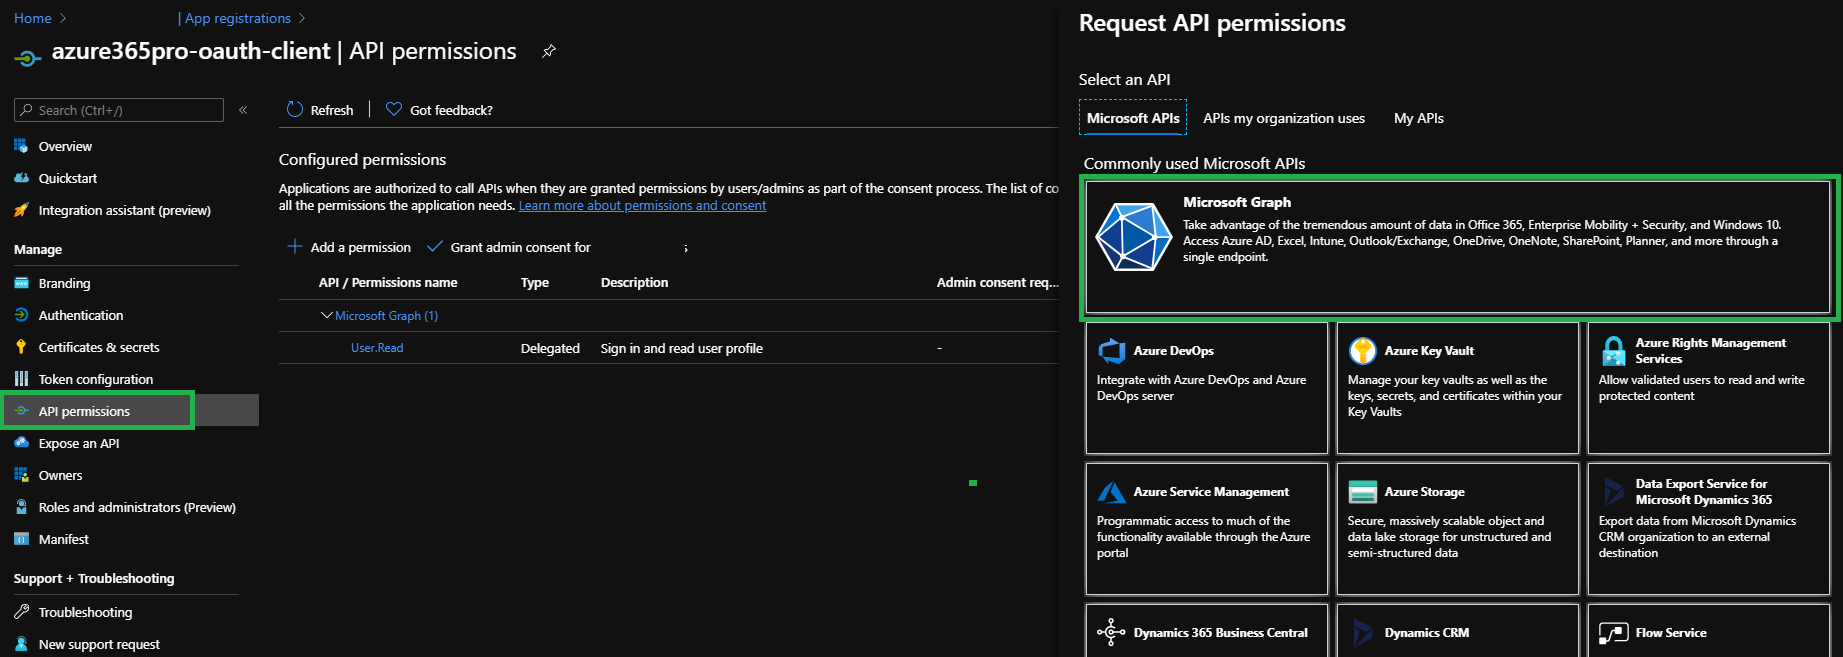Click the Got feedback heart icon
This screenshot has width=1843, height=657.
(394, 110)
